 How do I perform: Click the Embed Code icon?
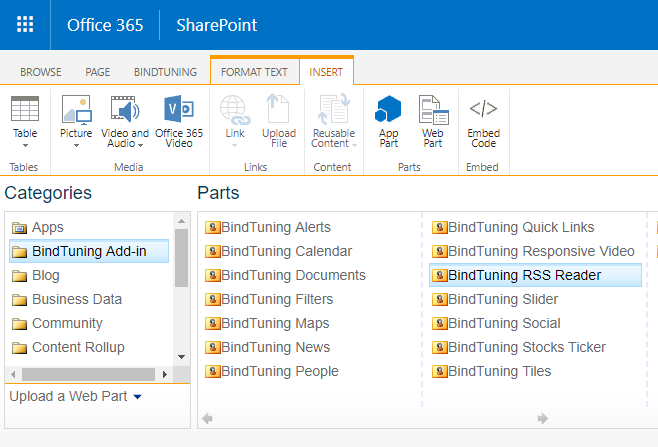(483, 108)
